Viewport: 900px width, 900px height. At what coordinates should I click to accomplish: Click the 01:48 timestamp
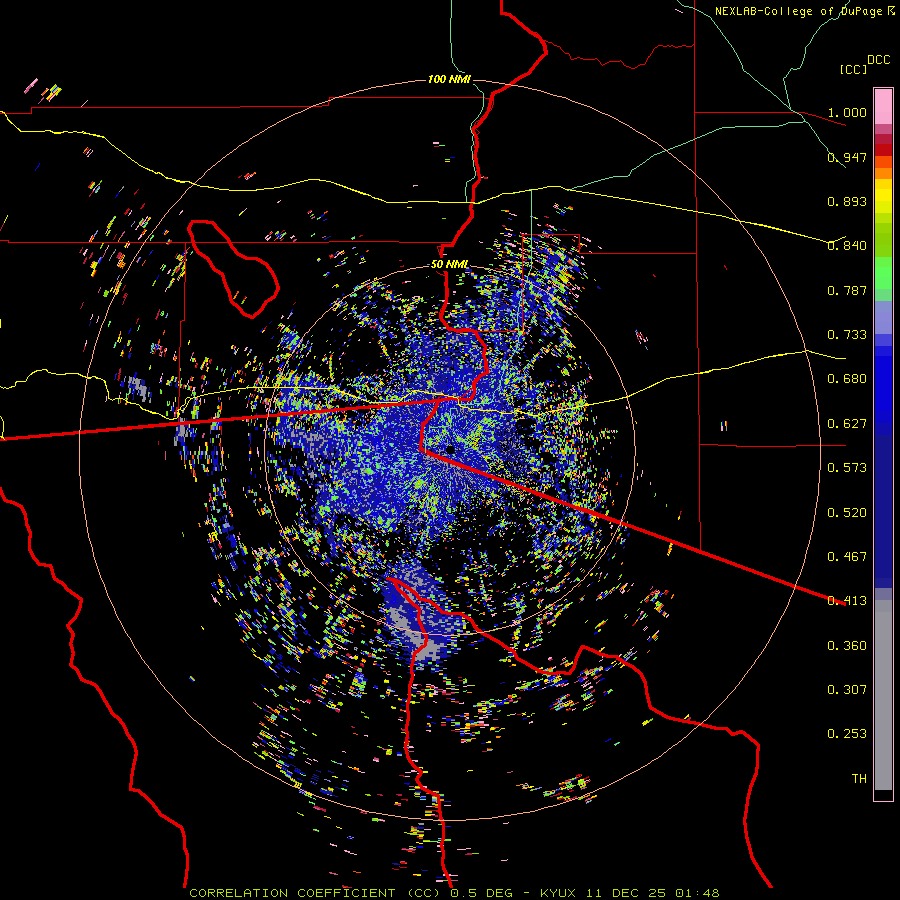click(x=697, y=893)
